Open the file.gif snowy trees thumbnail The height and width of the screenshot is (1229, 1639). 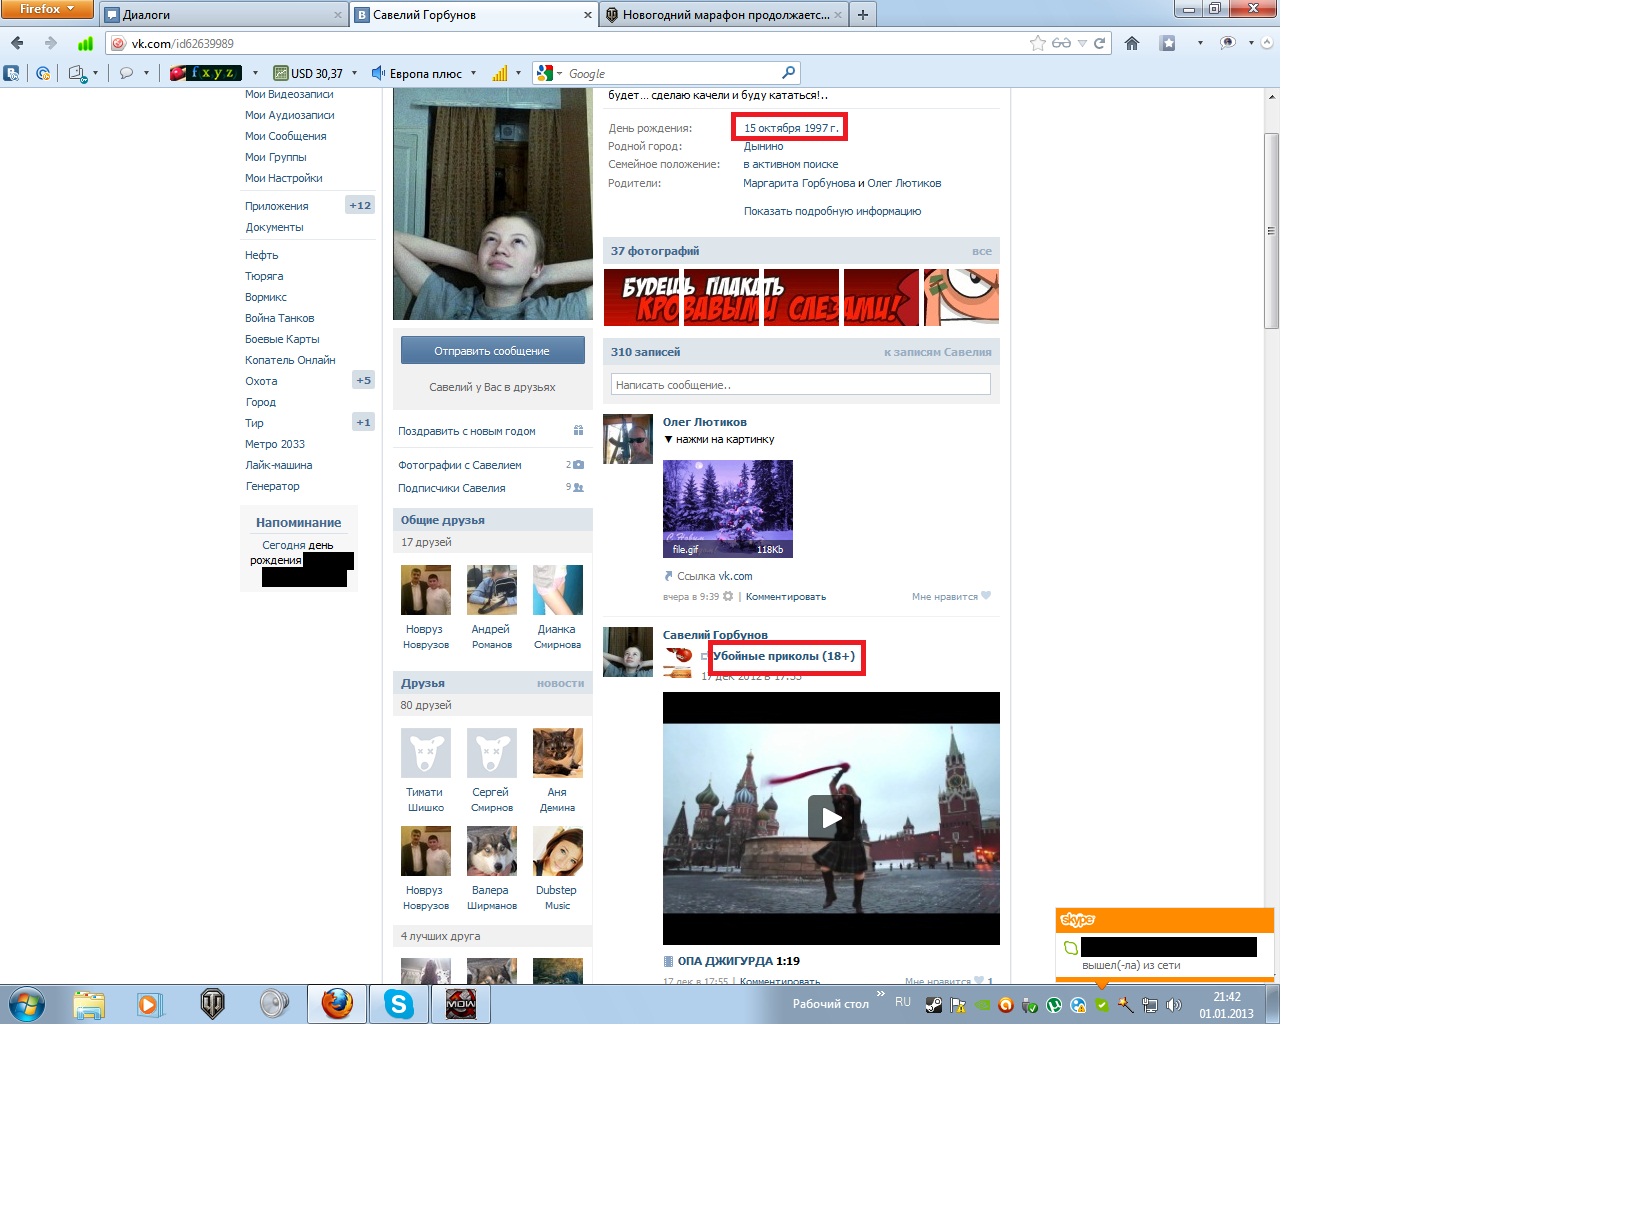pos(728,508)
